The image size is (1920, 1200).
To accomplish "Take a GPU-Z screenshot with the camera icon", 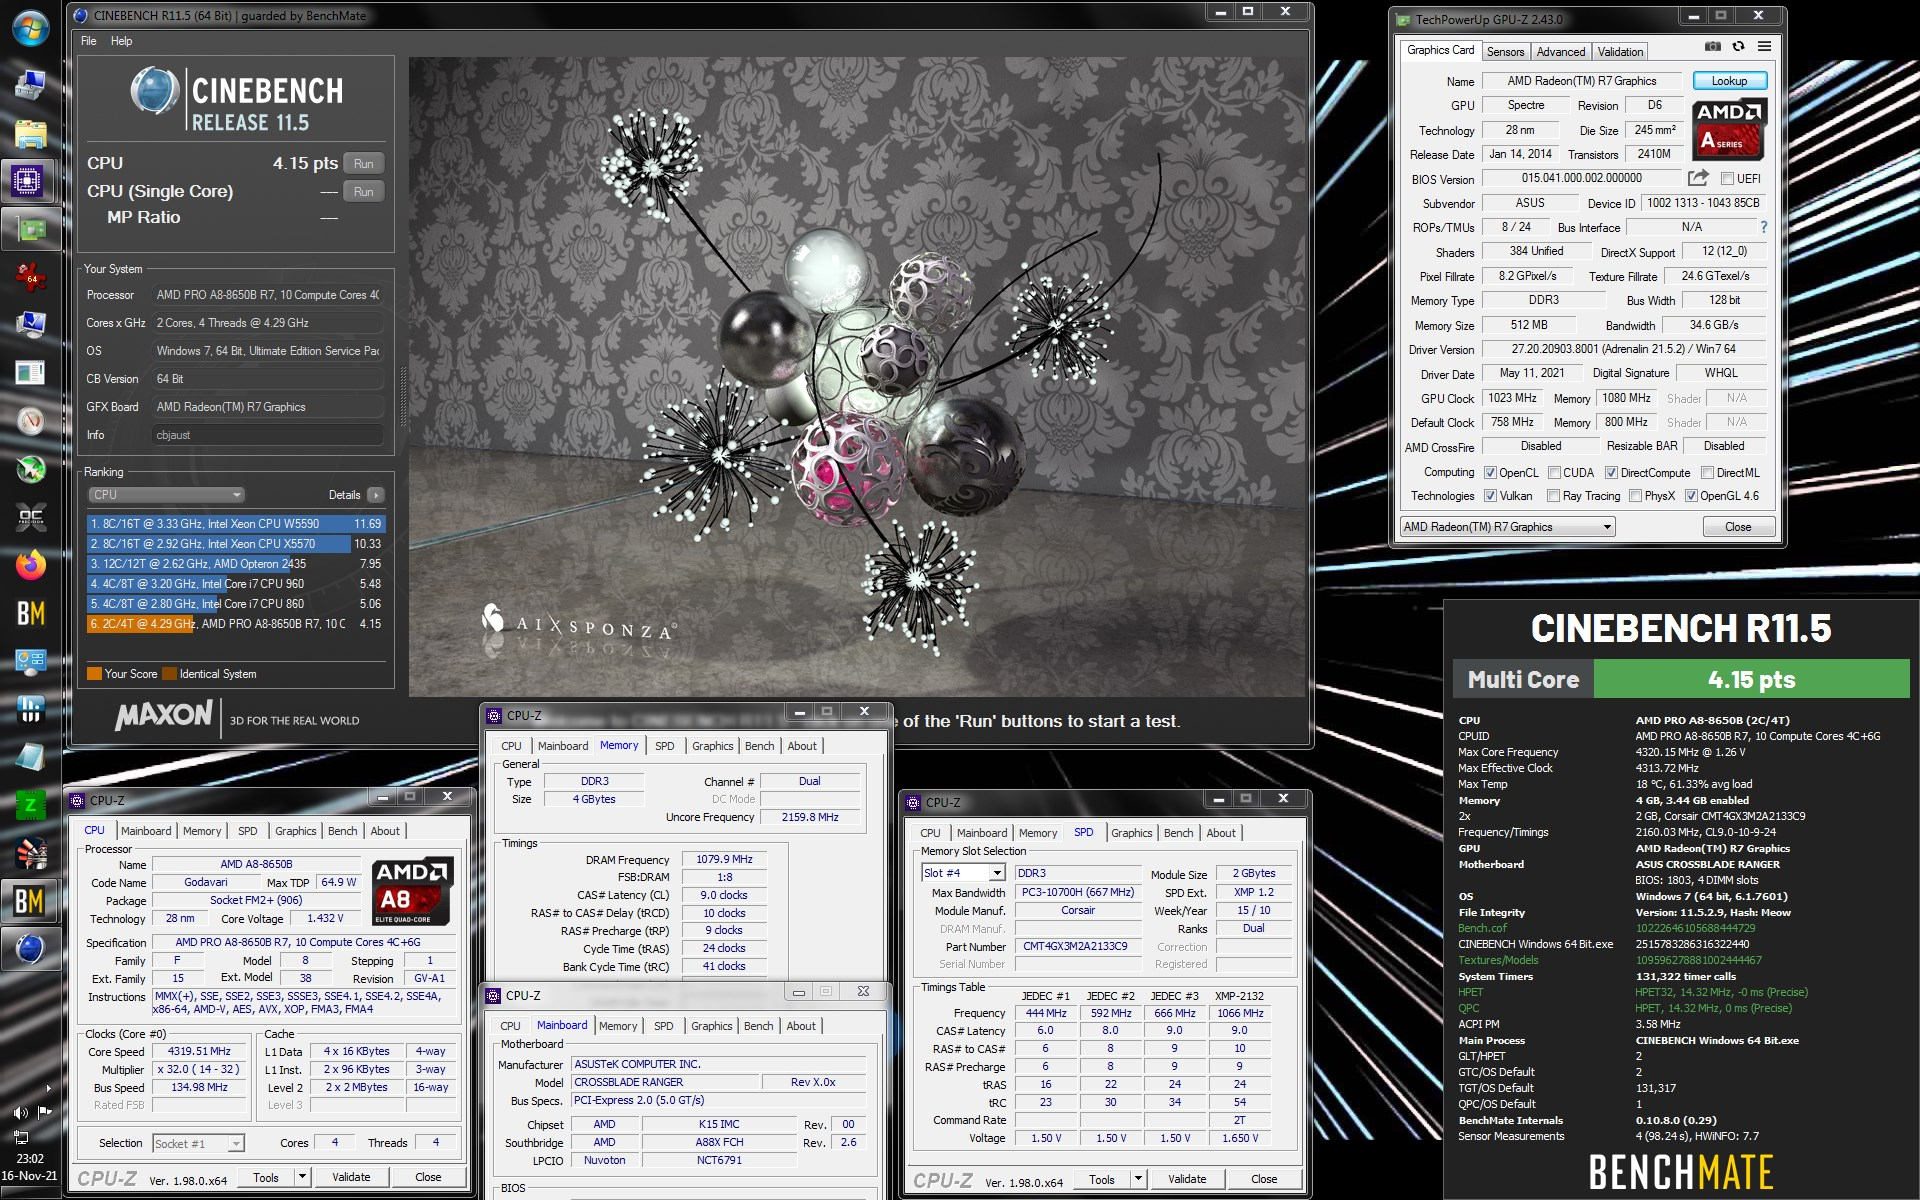I will tap(1713, 47).
